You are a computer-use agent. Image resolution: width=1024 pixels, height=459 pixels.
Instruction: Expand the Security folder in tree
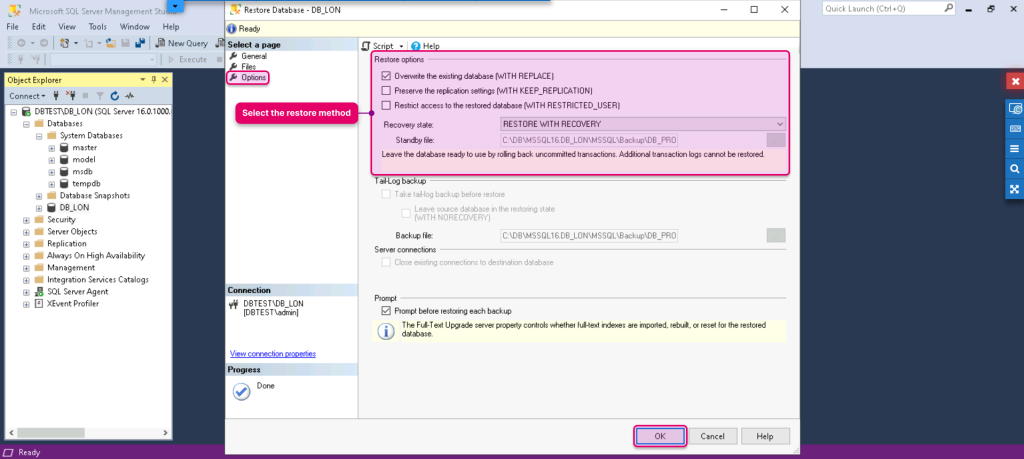pos(27,220)
